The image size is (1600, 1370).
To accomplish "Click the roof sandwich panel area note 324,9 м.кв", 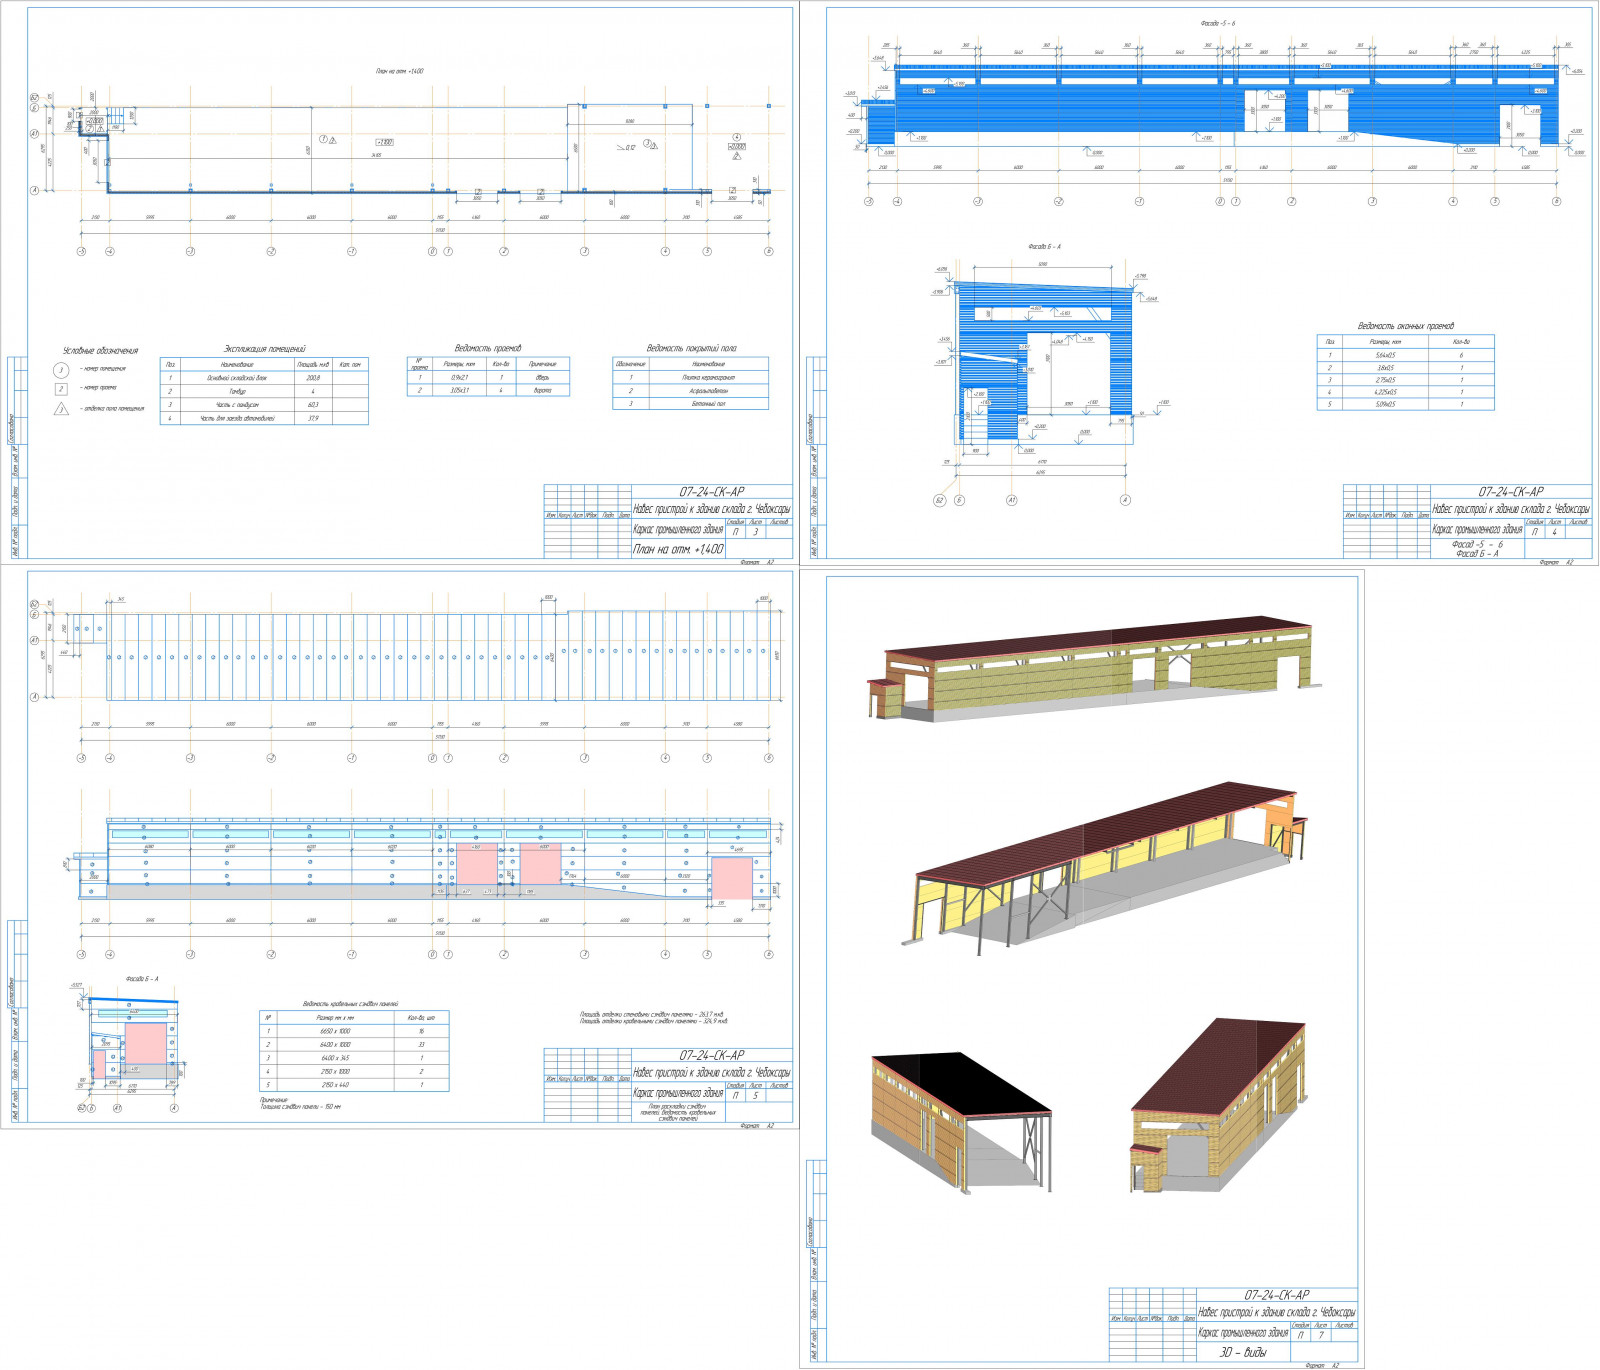I will point(654,1021).
